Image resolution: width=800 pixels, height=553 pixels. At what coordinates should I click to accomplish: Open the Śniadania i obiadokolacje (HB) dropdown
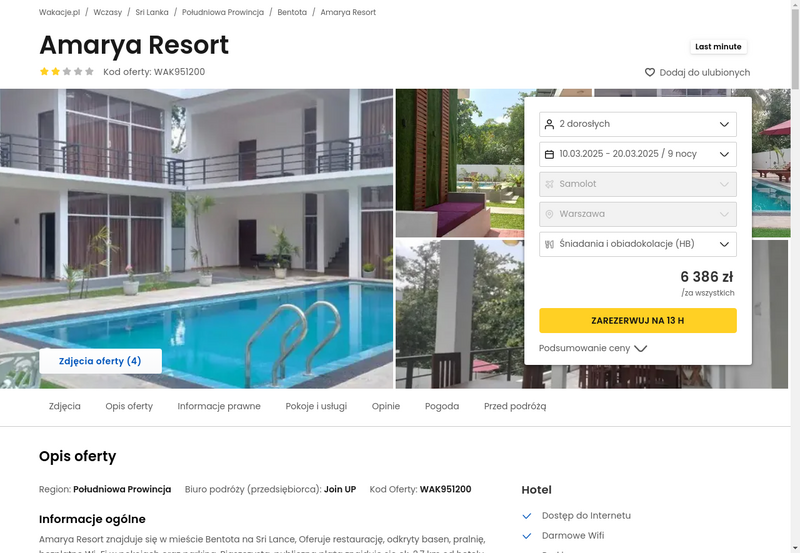(x=638, y=244)
